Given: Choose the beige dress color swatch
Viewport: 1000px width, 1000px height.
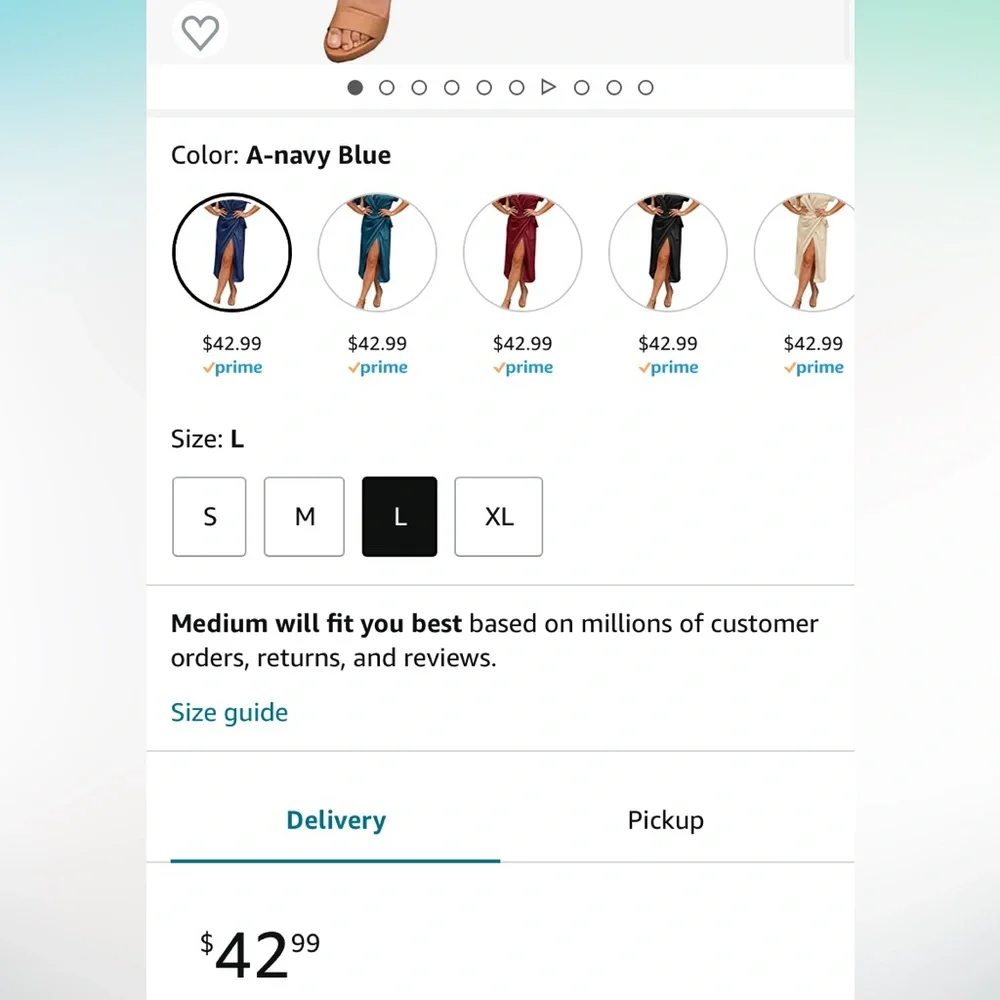Looking at the screenshot, I should [x=805, y=253].
